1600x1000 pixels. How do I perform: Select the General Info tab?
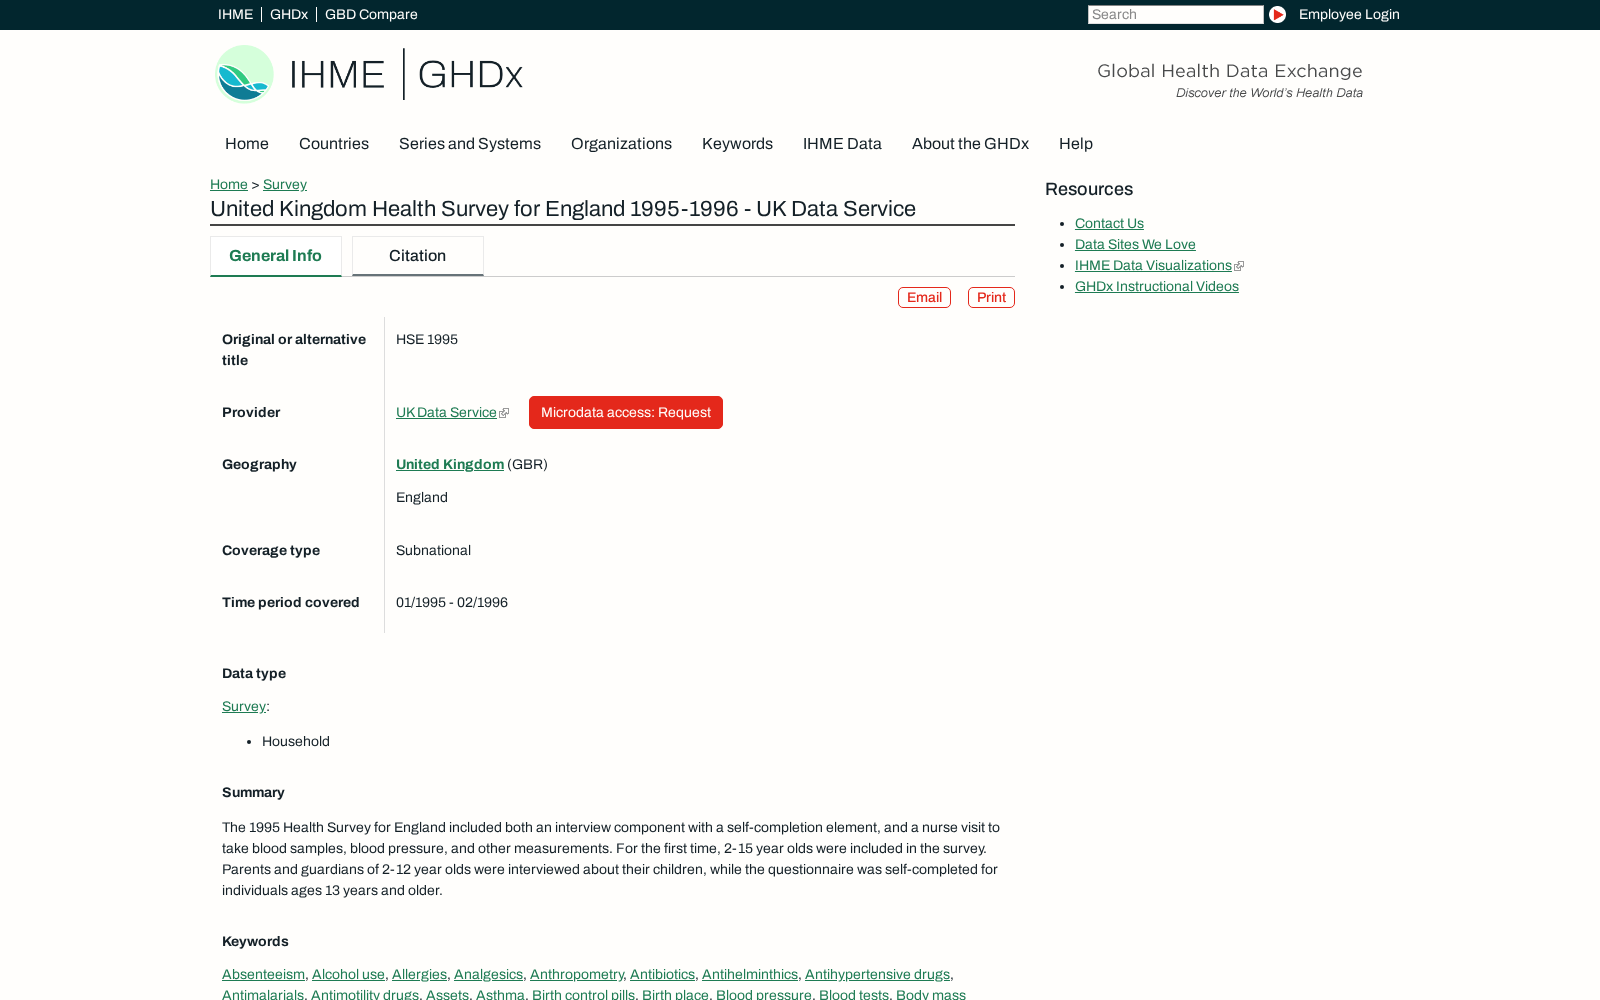[x=275, y=256]
